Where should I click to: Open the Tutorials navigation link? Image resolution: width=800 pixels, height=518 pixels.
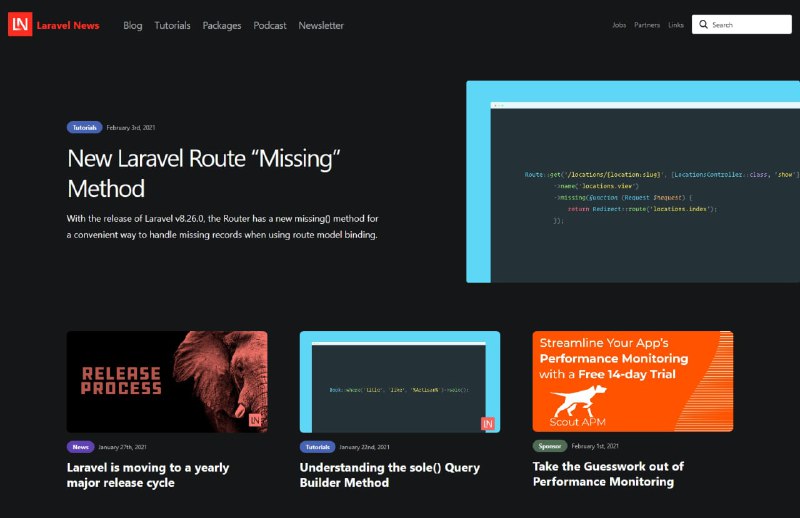(x=172, y=26)
